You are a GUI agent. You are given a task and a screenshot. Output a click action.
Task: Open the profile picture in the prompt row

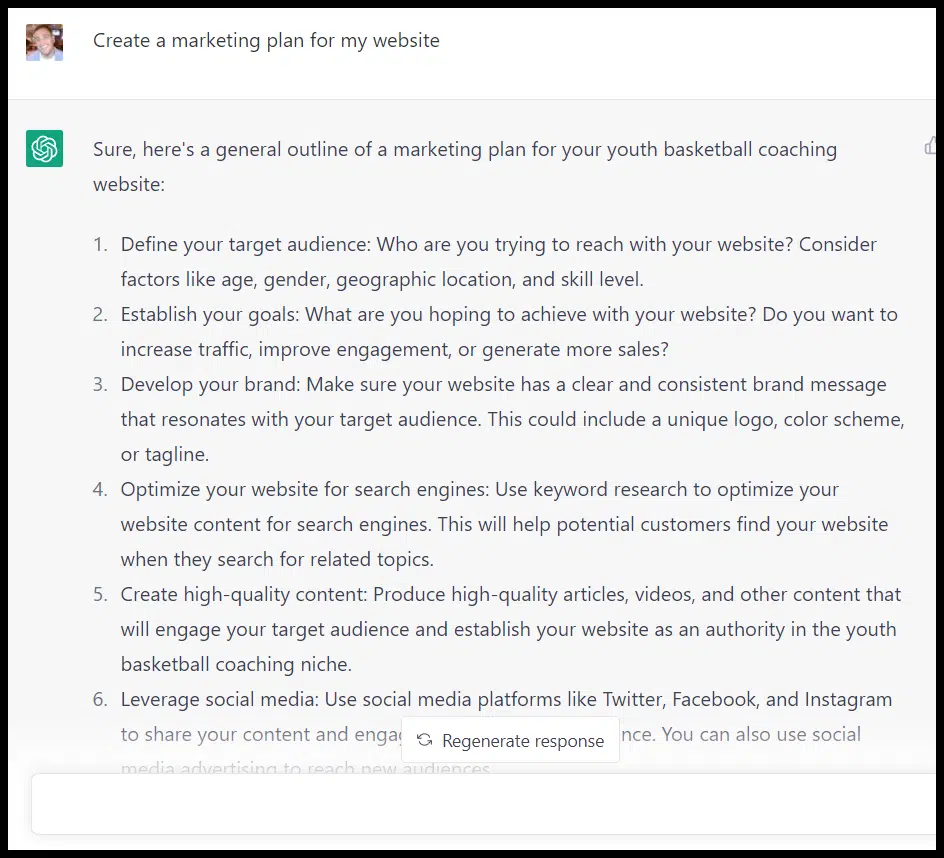click(44, 42)
